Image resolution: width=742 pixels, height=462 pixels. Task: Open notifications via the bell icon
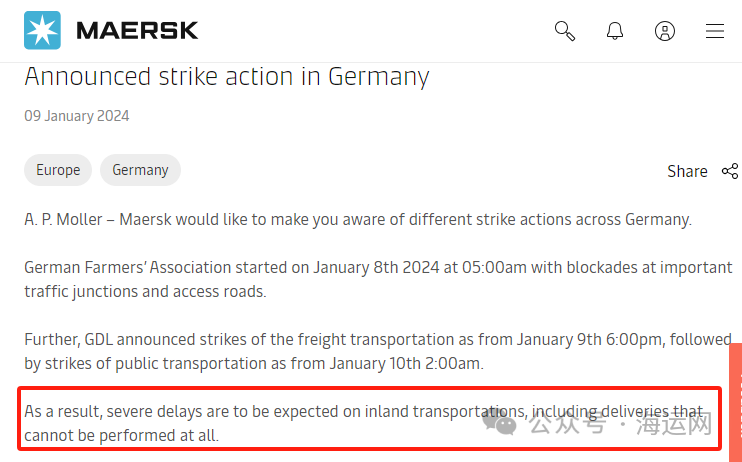click(x=615, y=31)
